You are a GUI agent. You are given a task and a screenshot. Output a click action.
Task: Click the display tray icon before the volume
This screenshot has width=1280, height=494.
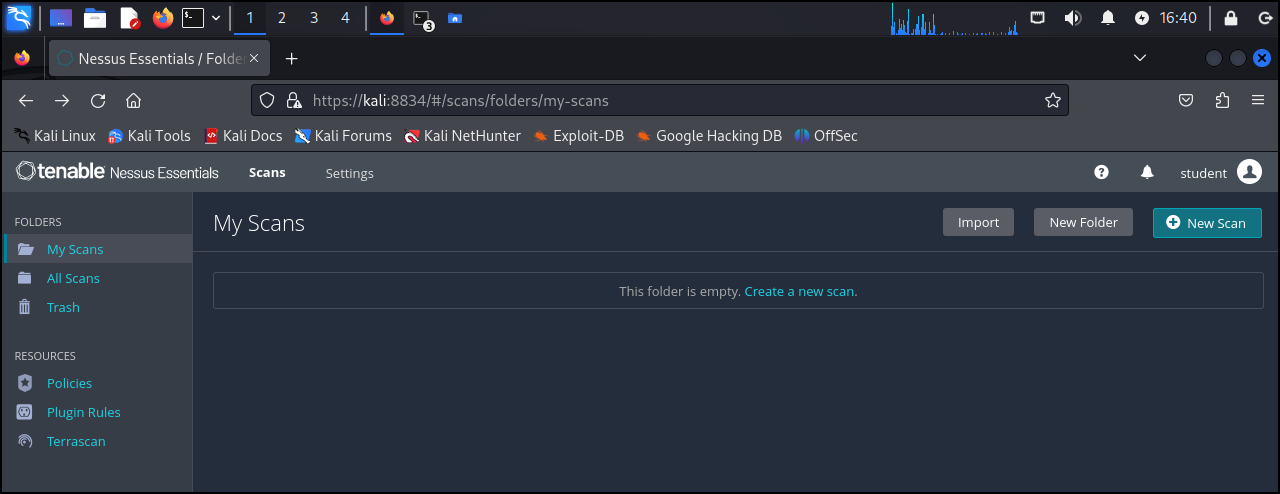[x=1038, y=17]
